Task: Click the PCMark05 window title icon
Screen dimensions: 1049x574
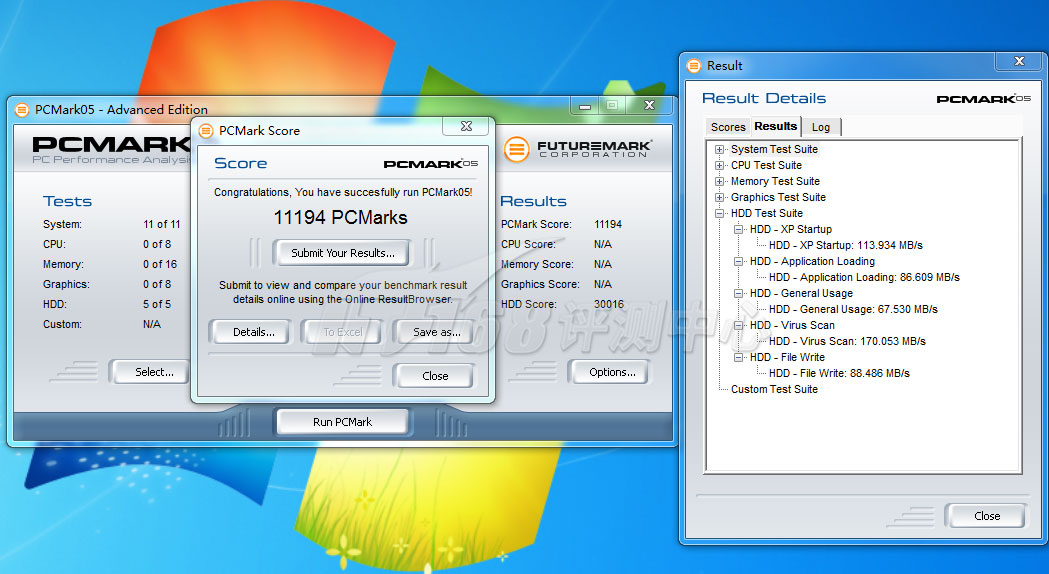Action: [22, 110]
